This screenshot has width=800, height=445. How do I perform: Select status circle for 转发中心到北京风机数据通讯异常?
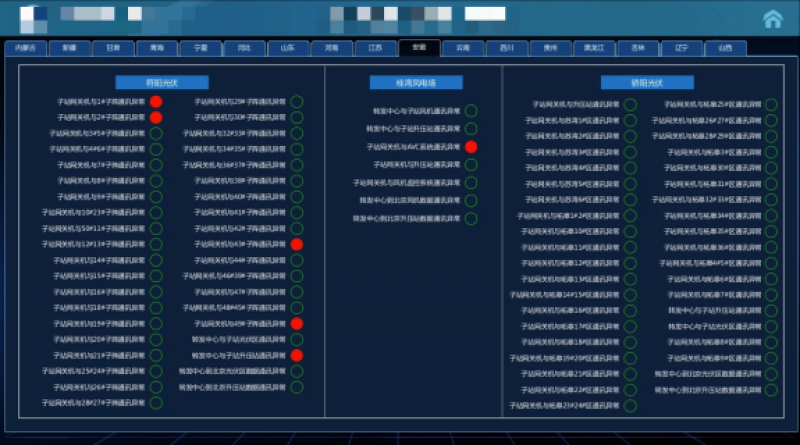click(x=471, y=201)
